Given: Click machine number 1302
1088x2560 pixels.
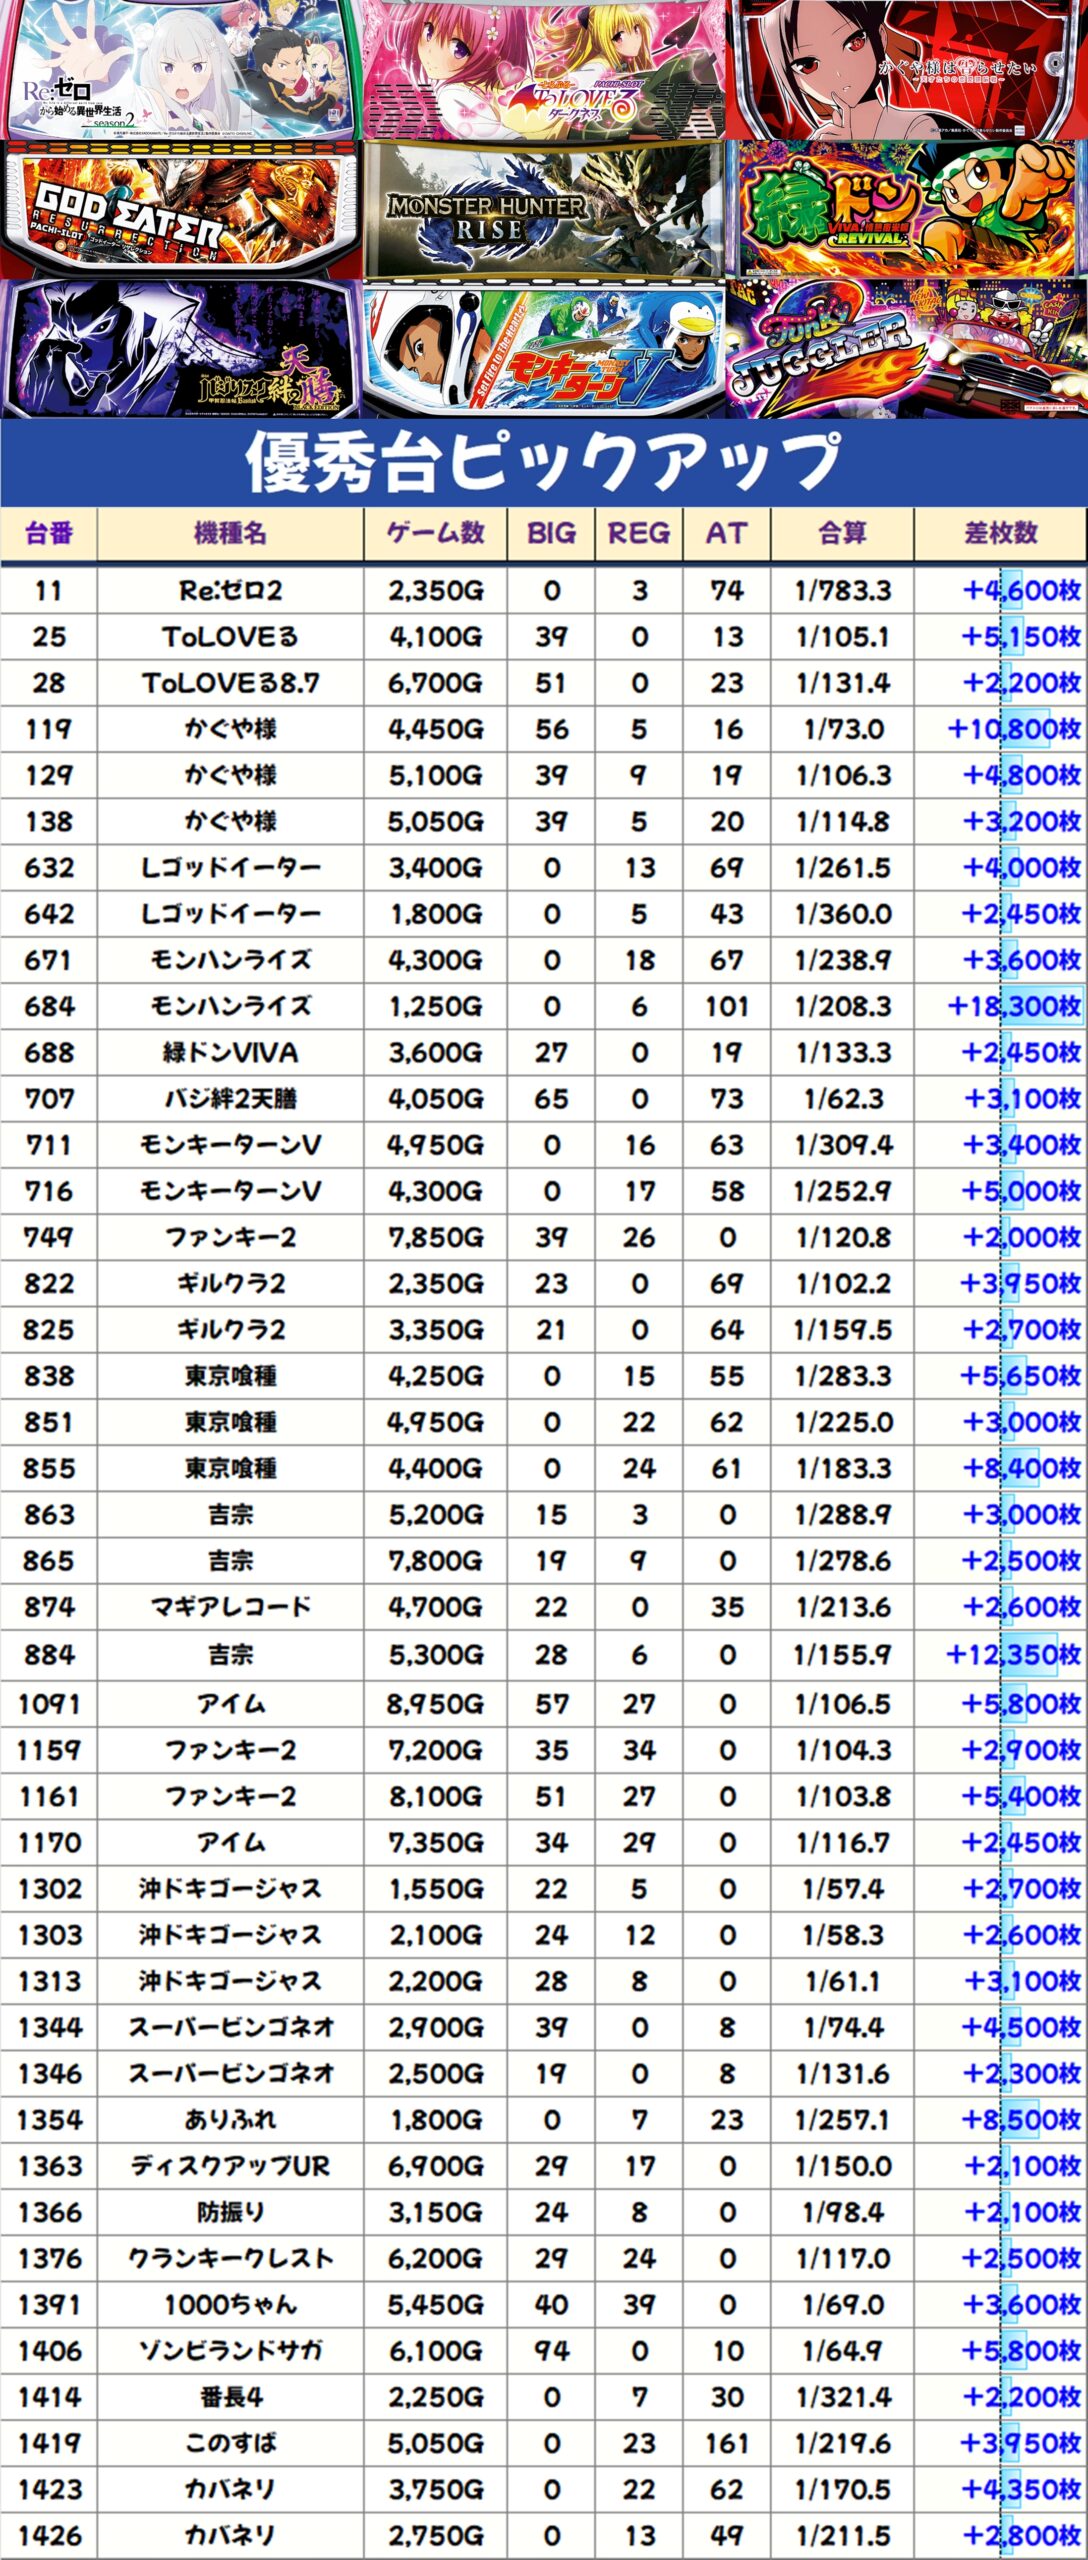Looking at the screenshot, I should coord(49,1889).
